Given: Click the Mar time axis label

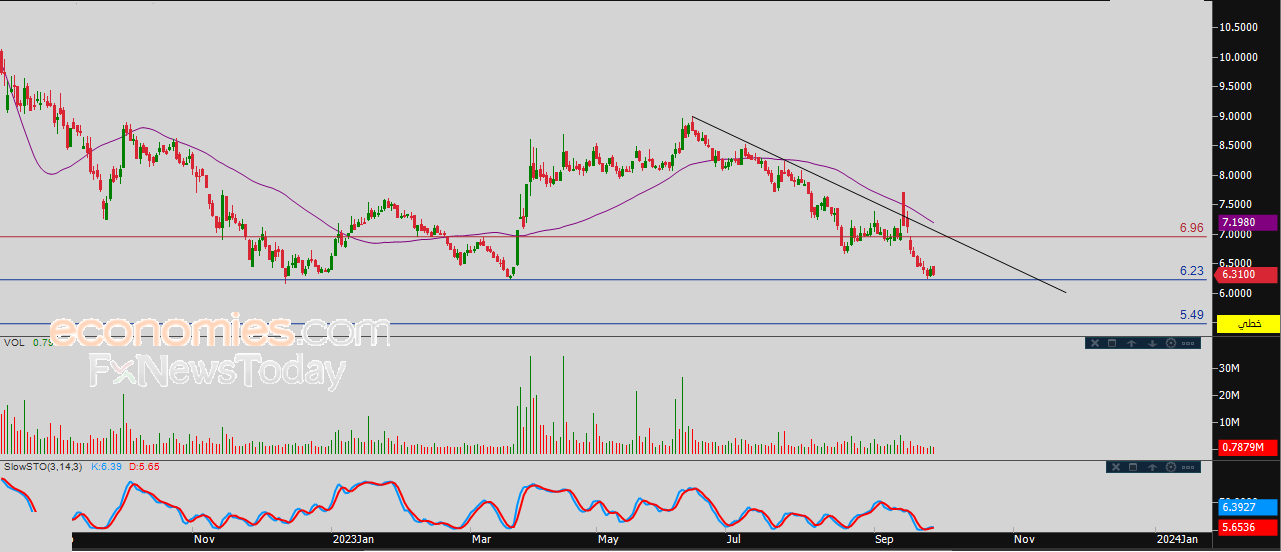Looking at the screenshot, I should 482,539.
